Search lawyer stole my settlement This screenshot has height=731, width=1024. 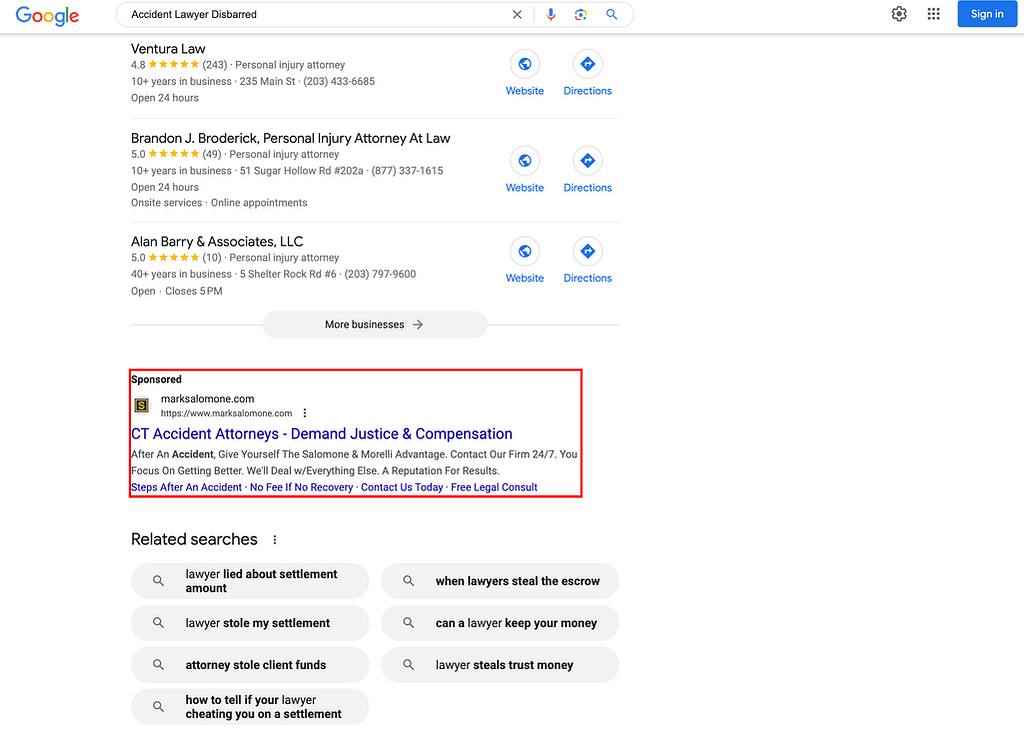[249, 623]
